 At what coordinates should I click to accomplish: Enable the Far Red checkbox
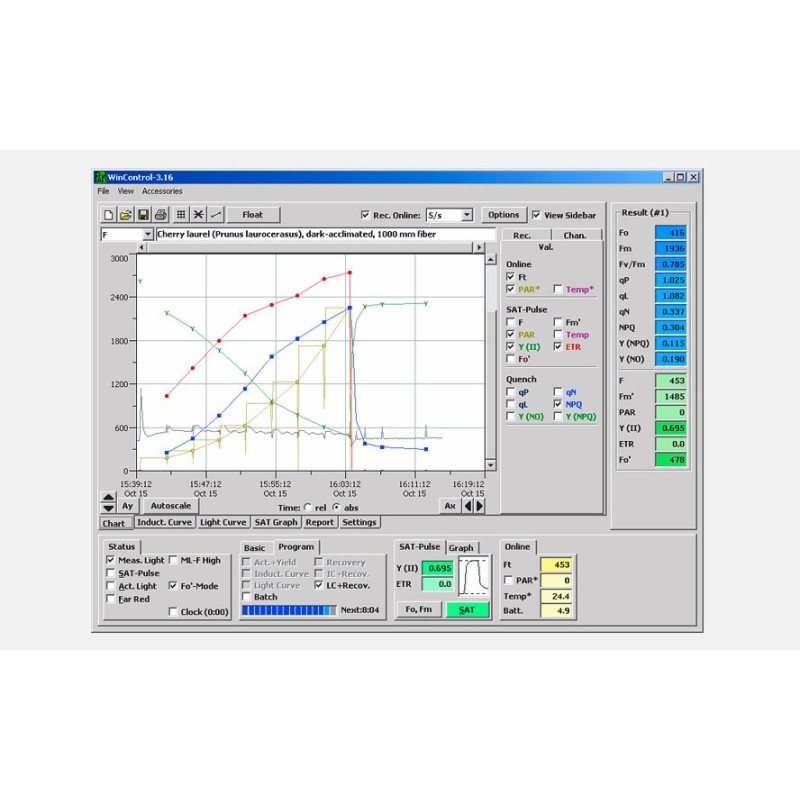pyautogui.click(x=110, y=599)
